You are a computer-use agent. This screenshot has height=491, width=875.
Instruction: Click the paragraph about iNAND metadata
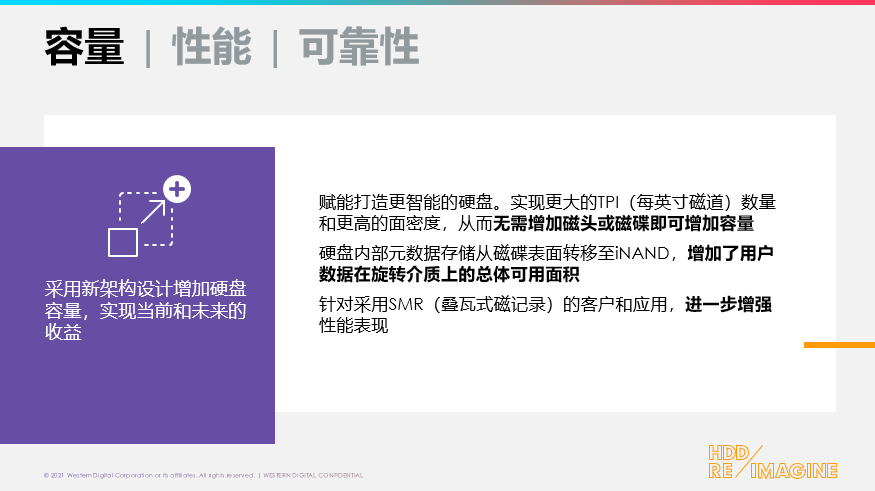click(546, 264)
